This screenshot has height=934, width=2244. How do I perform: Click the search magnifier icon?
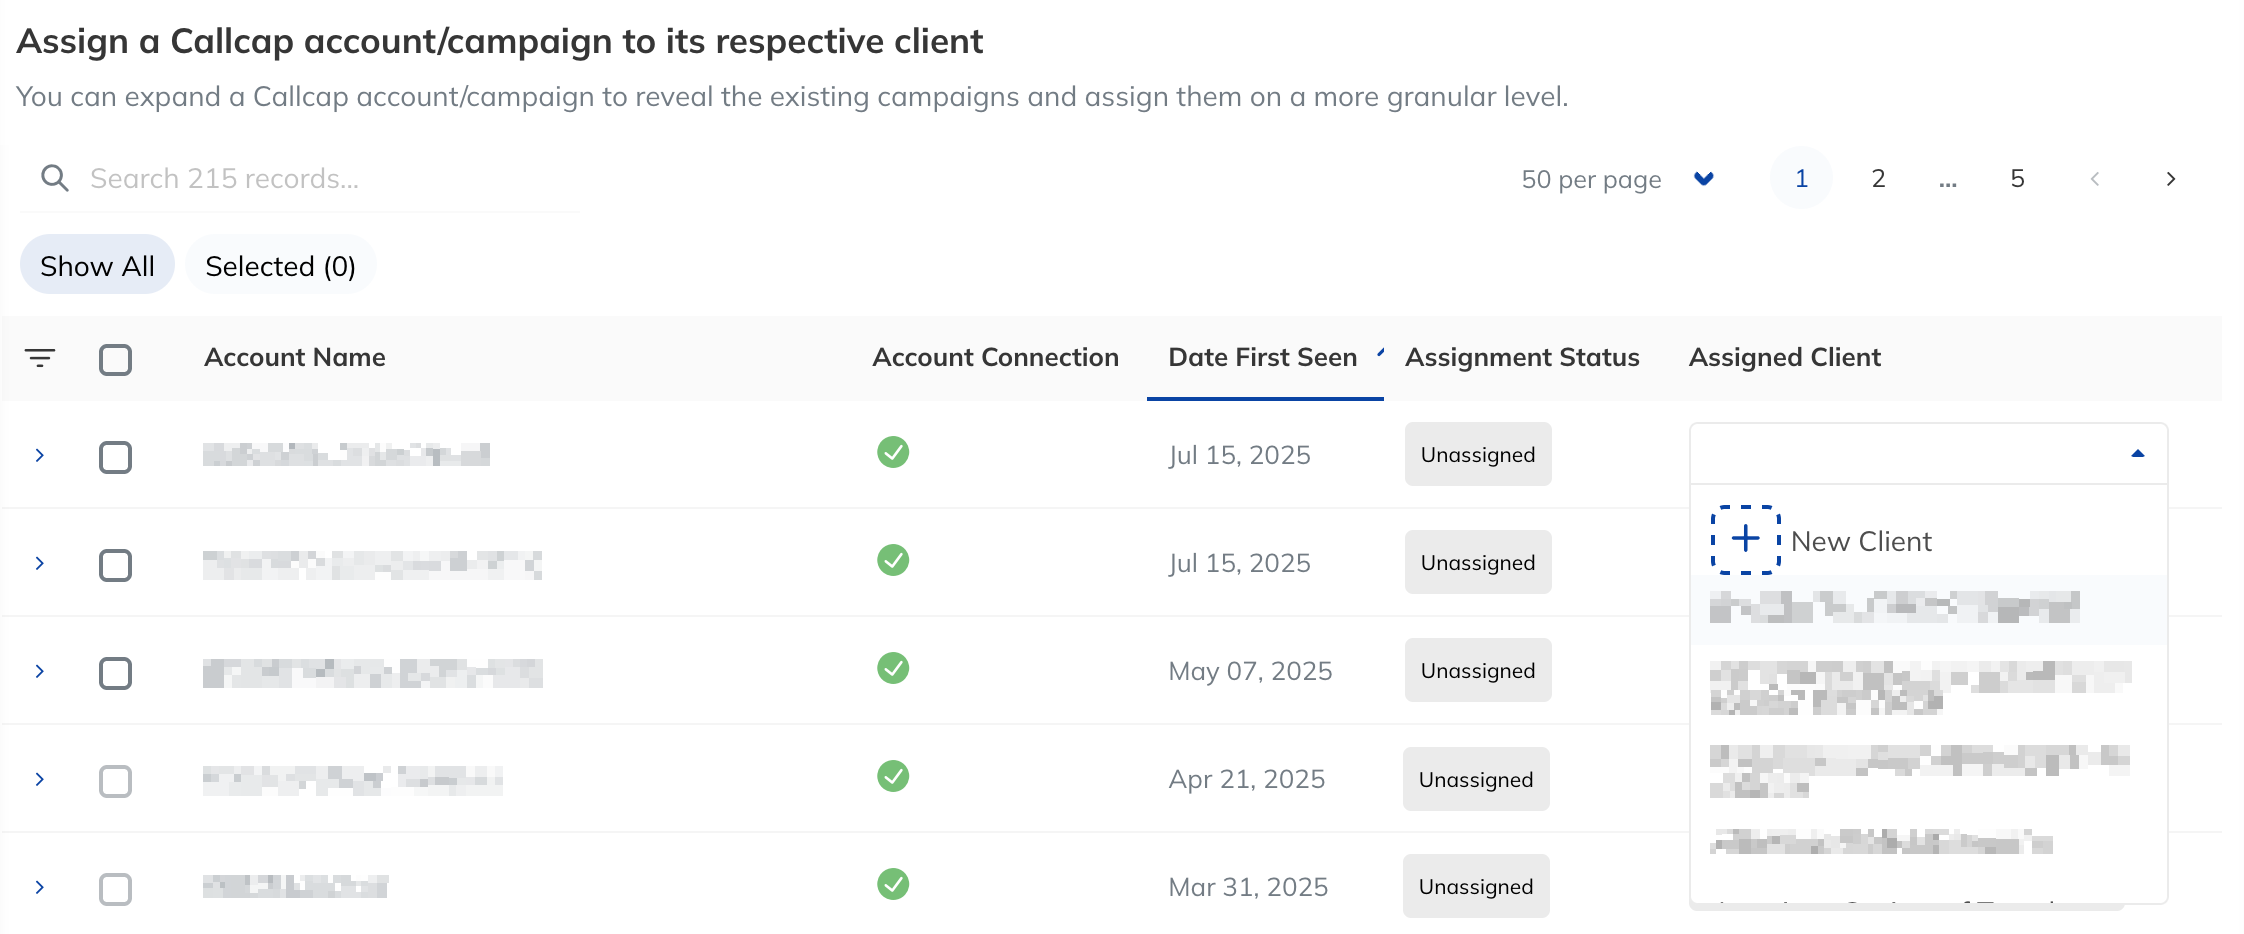[x=55, y=178]
